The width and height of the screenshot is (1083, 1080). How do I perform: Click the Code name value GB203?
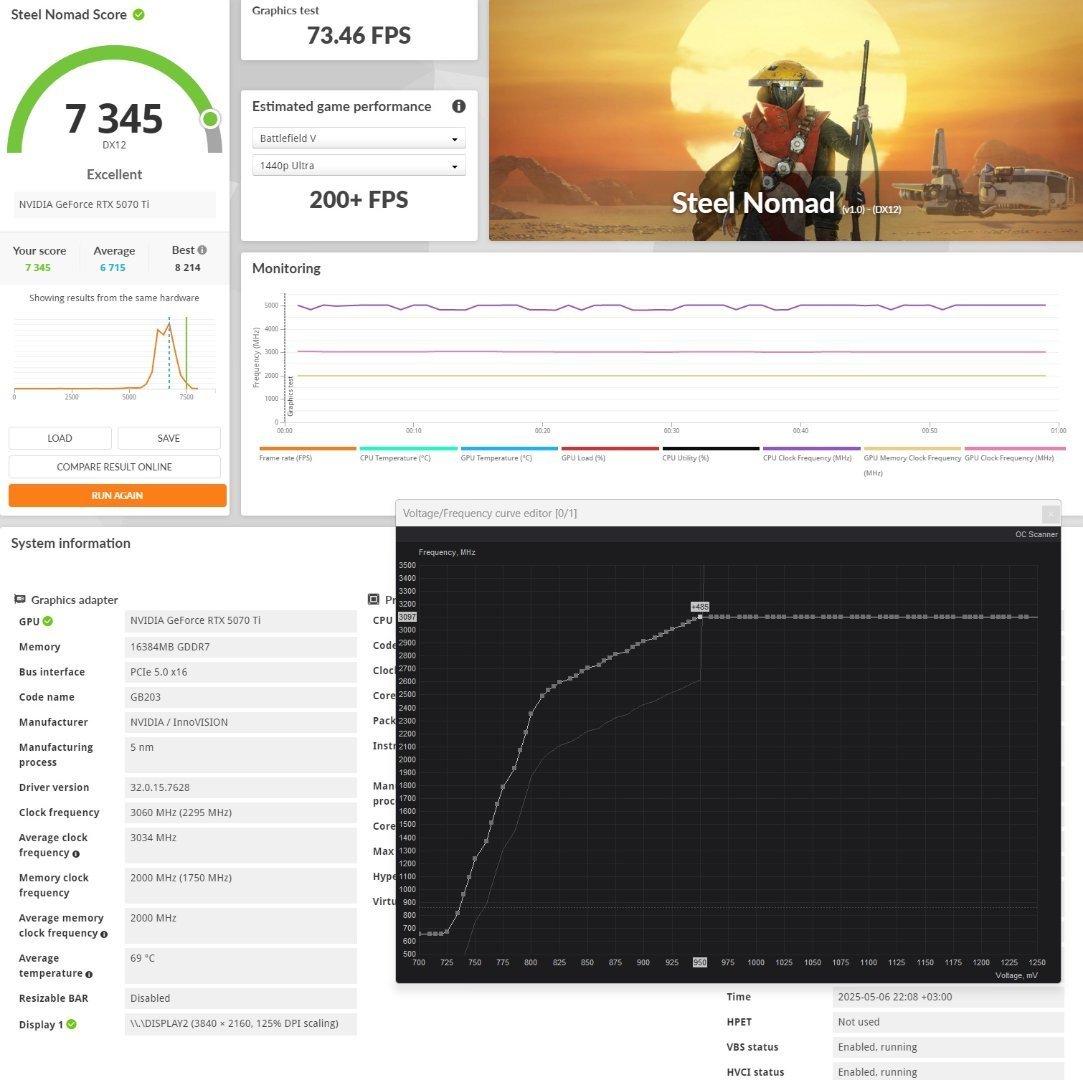tap(240, 697)
